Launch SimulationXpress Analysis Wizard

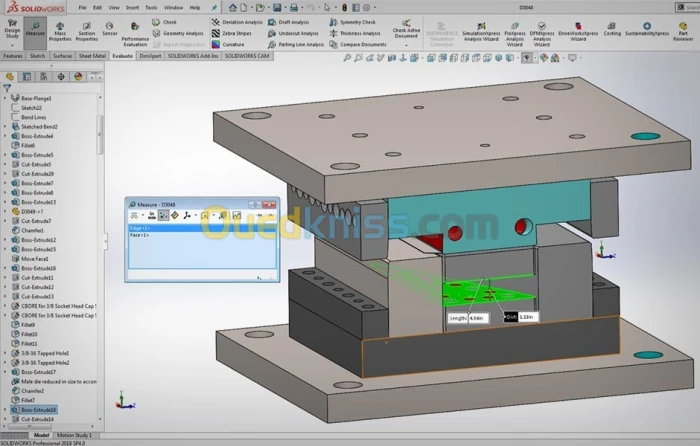(x=480, y=32)
